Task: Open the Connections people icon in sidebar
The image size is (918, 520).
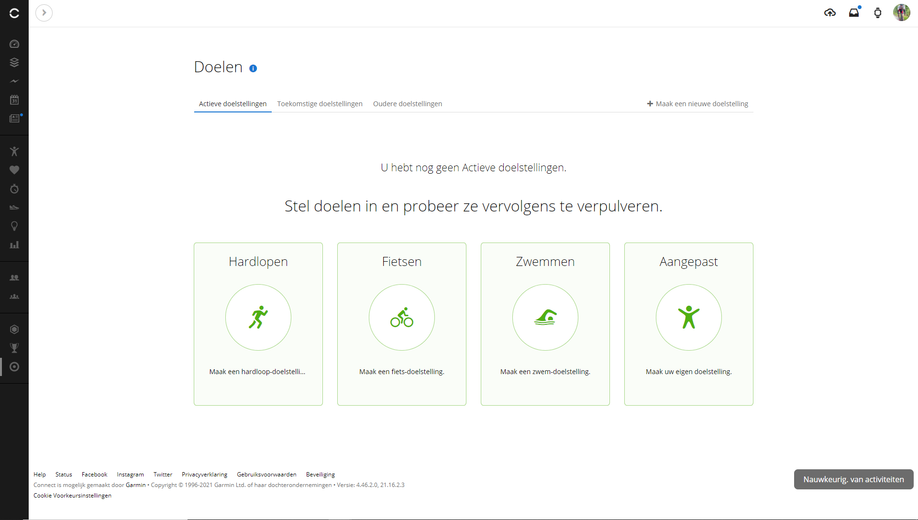Action: [14, 278]
